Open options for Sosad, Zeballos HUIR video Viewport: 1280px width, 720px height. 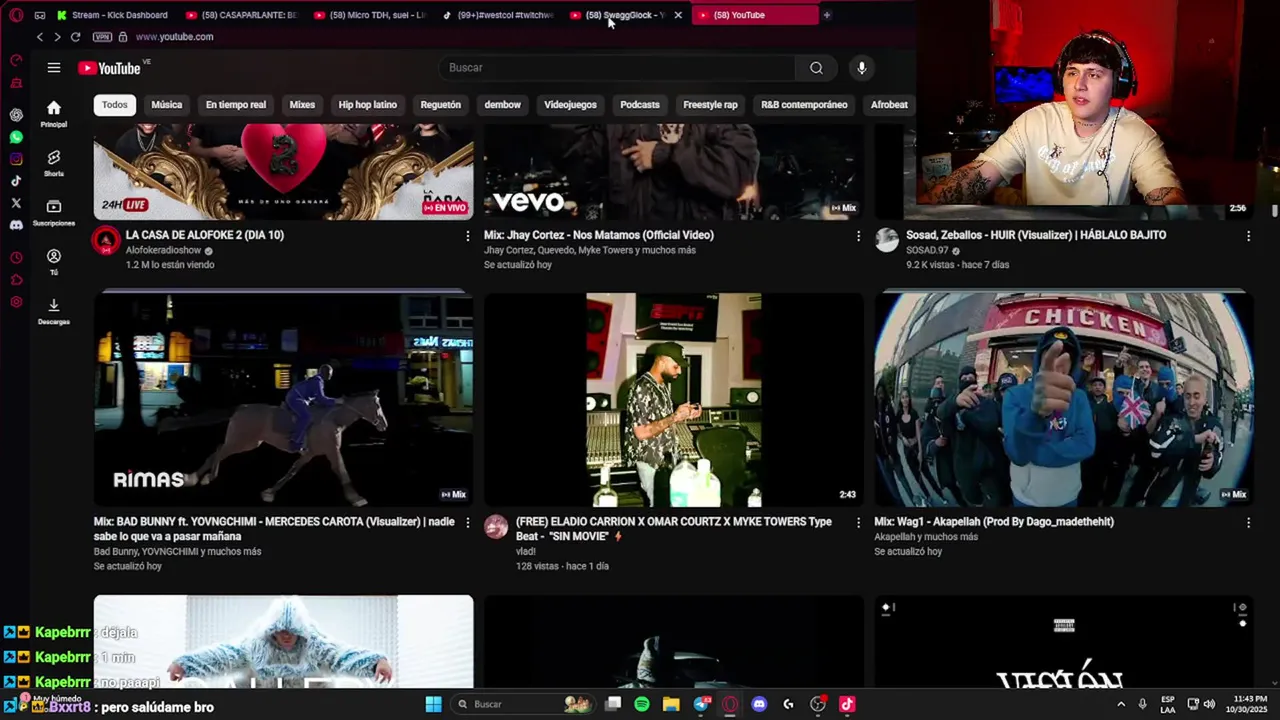1248,236
